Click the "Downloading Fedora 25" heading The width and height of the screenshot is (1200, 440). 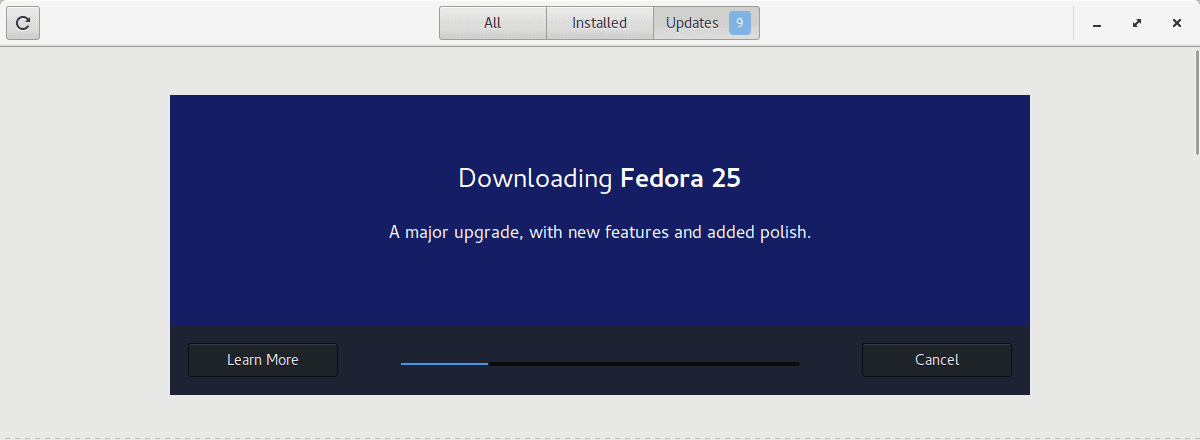(600, 179)
